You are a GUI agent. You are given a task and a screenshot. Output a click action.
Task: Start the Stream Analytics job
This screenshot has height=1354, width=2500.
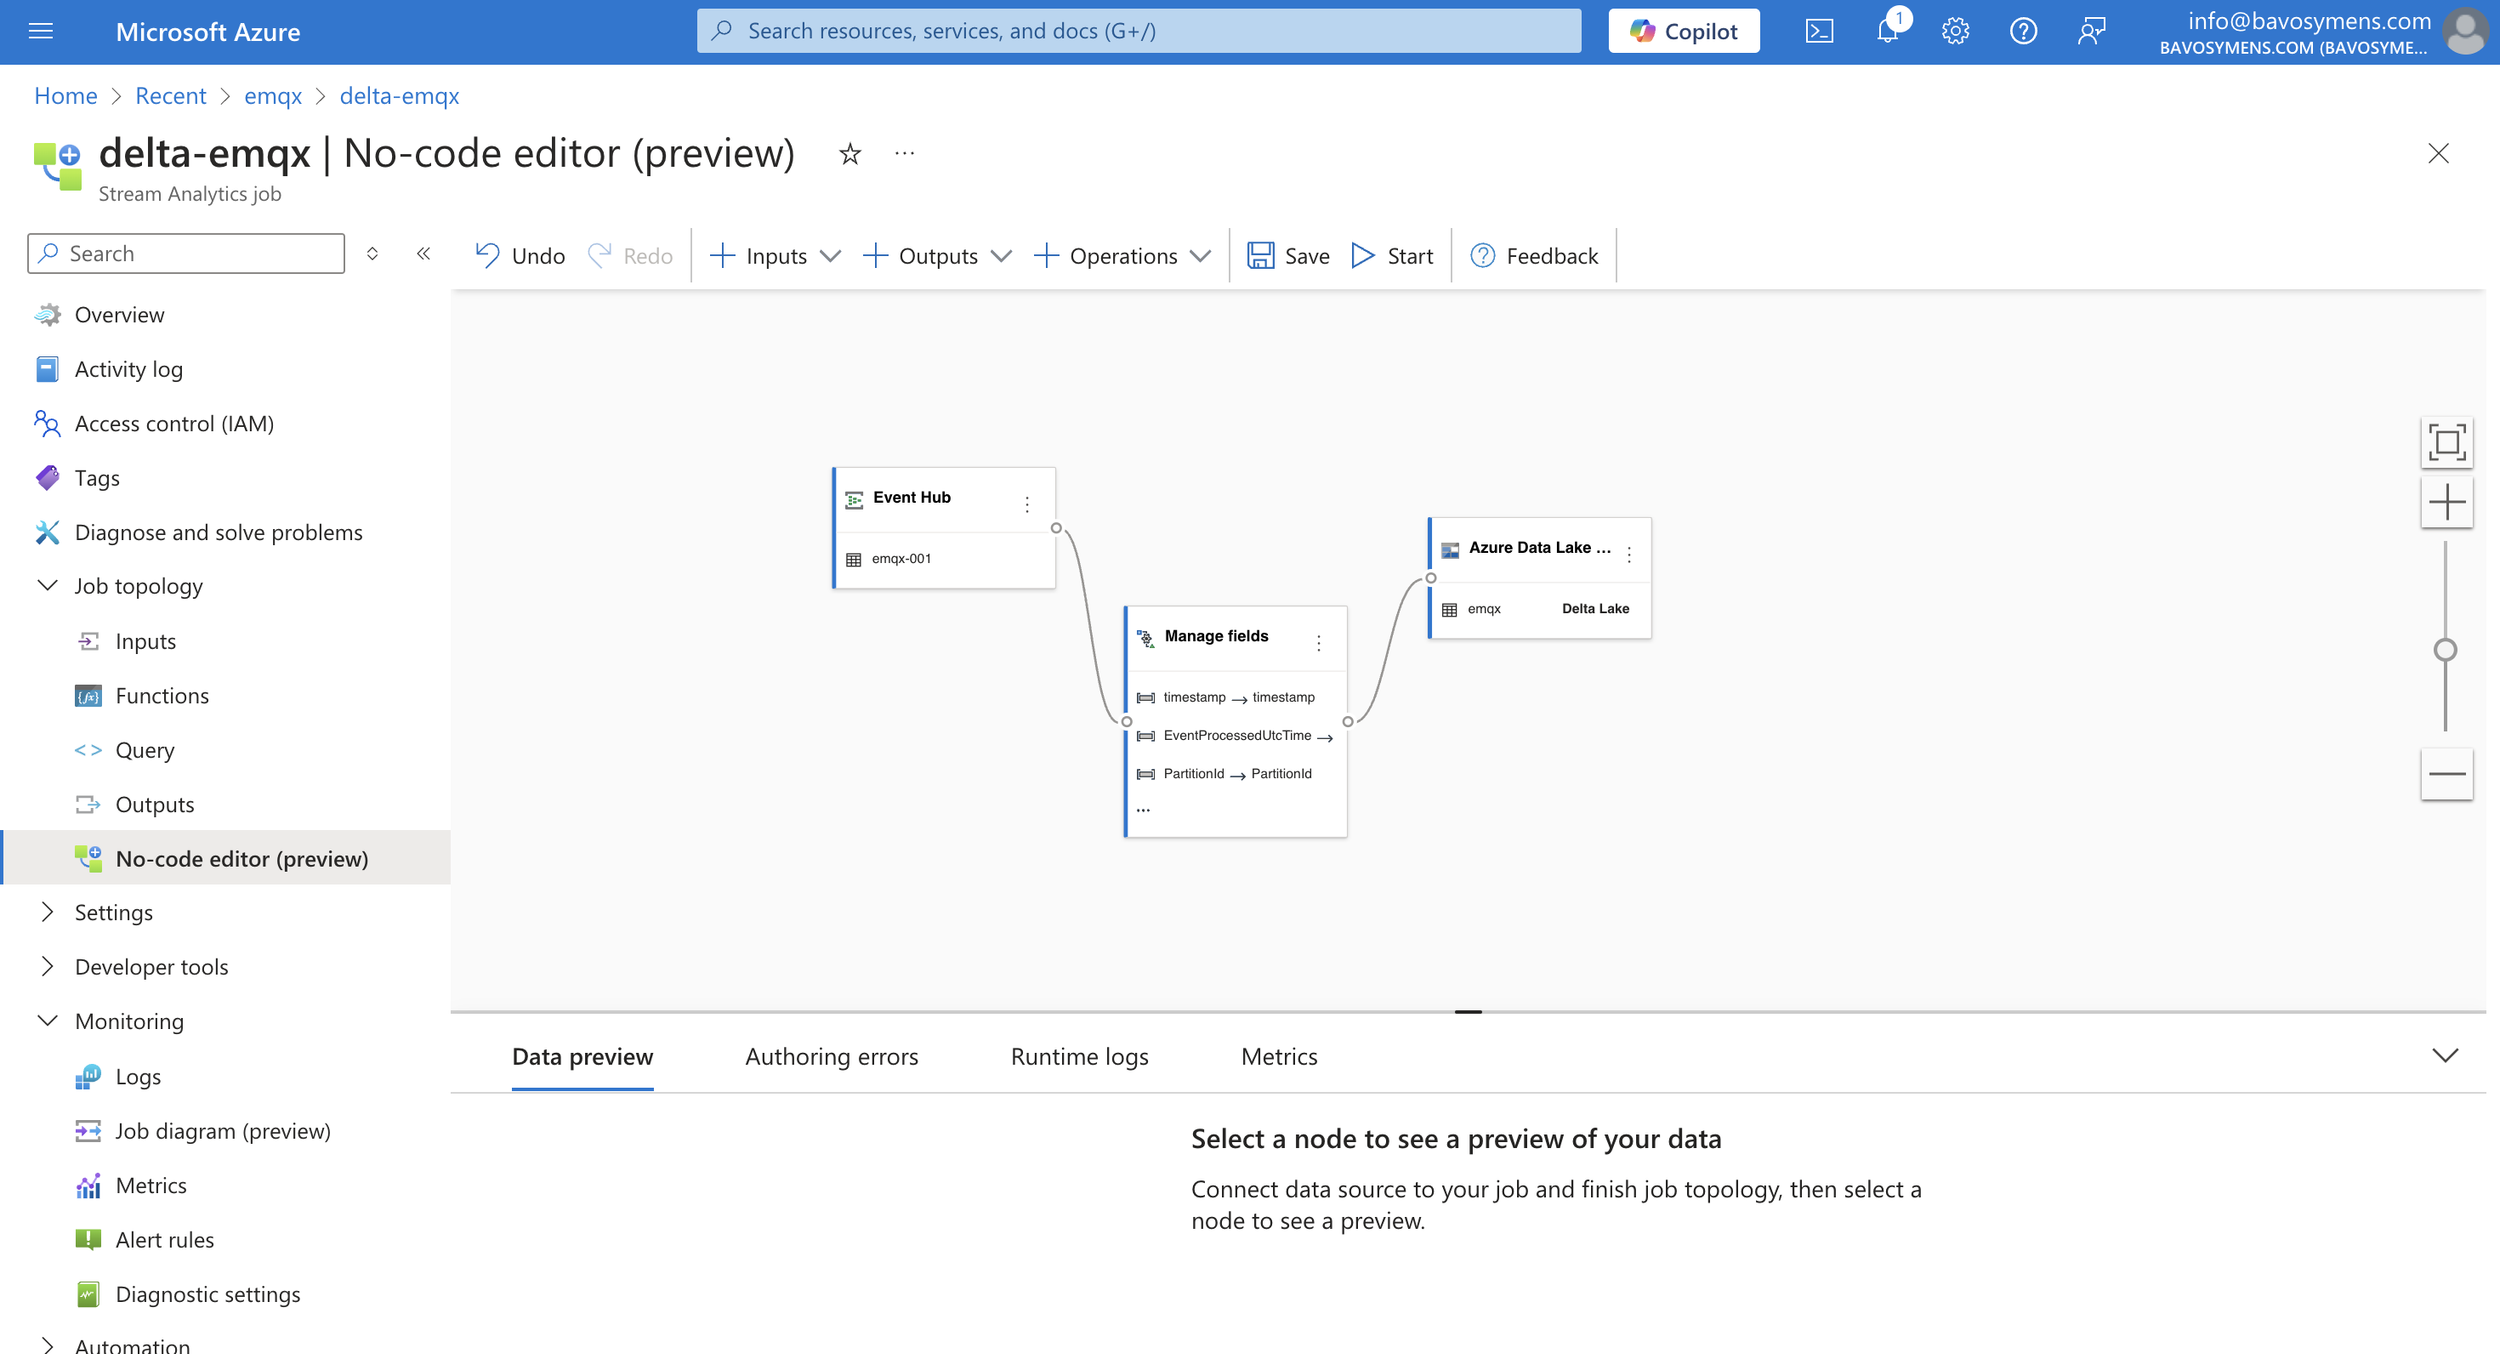[1392, 255]
